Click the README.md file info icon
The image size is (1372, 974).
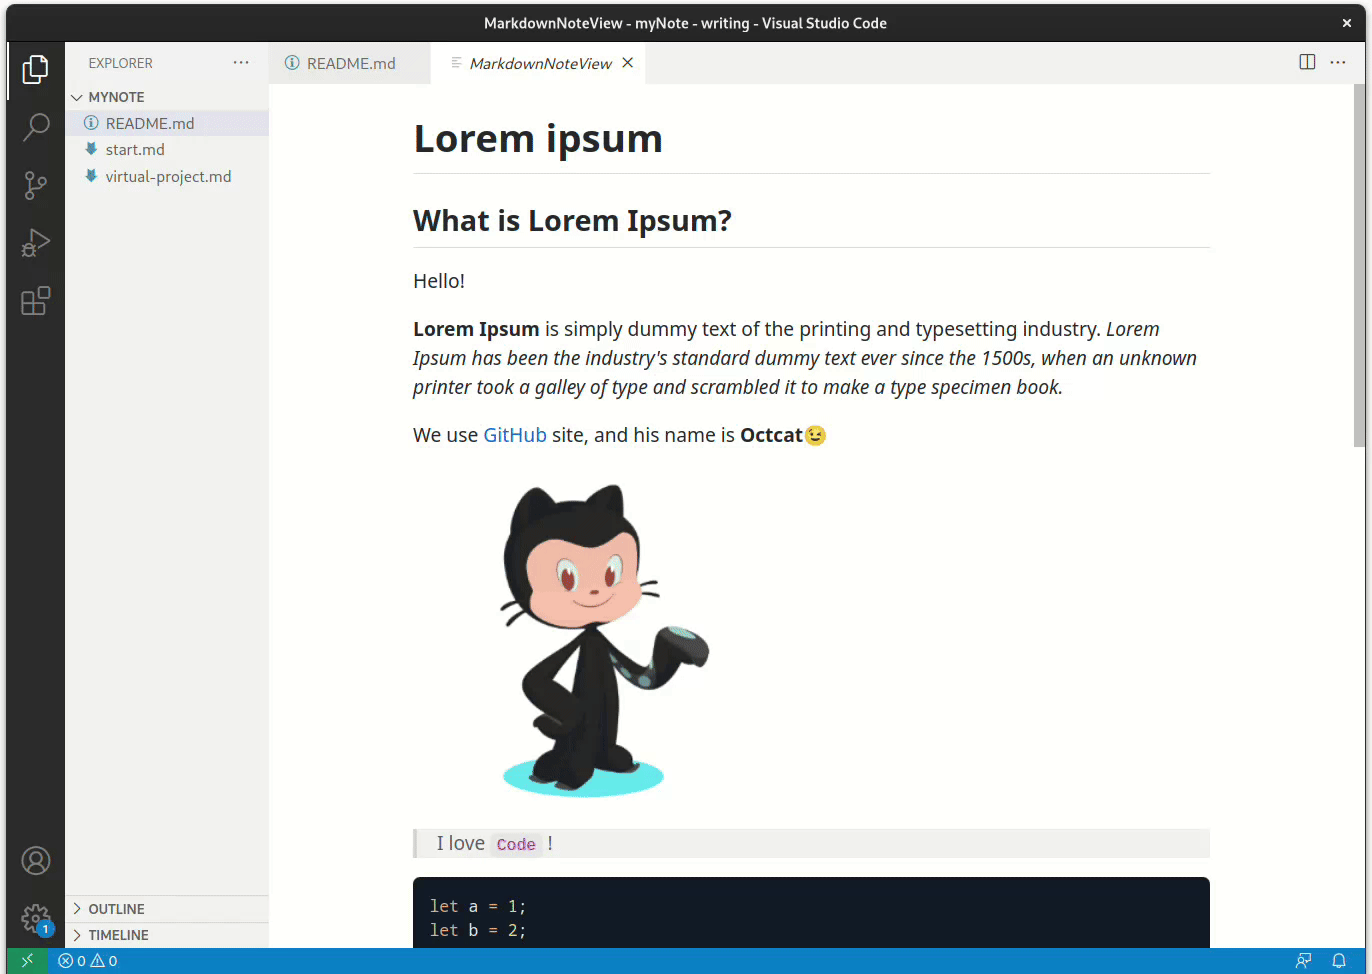point(91,123)
